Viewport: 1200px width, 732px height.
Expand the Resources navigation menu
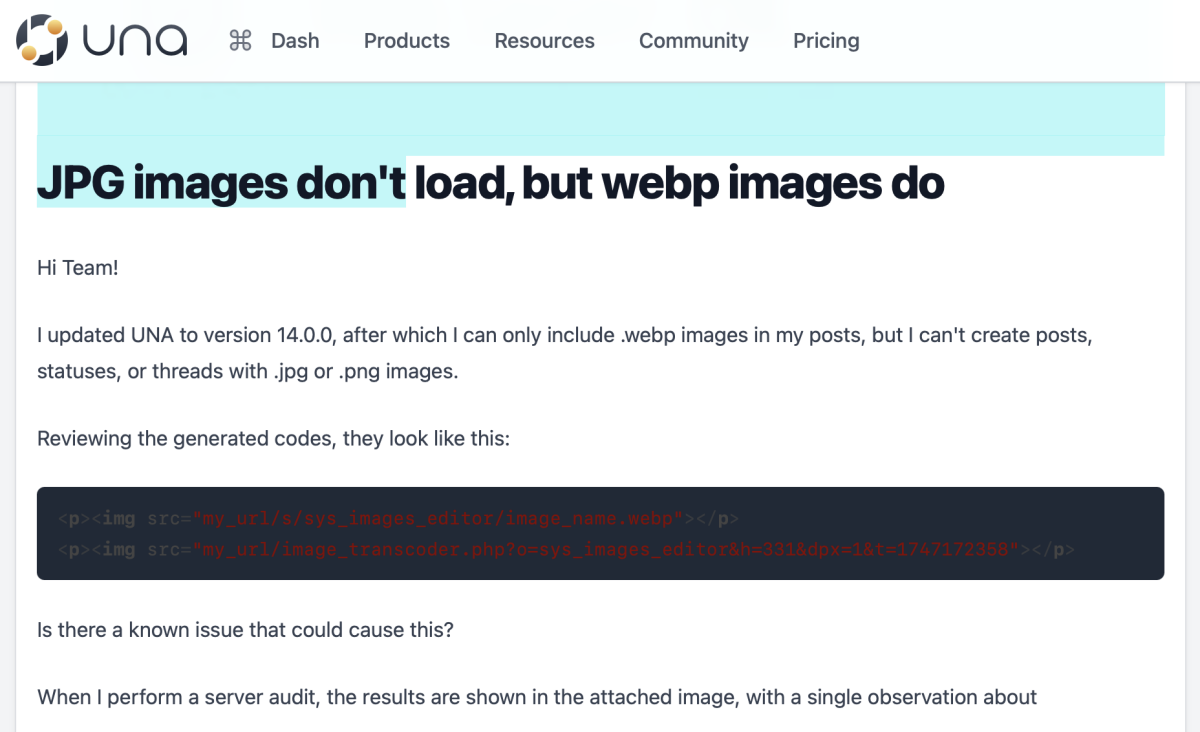coord(544,41)
